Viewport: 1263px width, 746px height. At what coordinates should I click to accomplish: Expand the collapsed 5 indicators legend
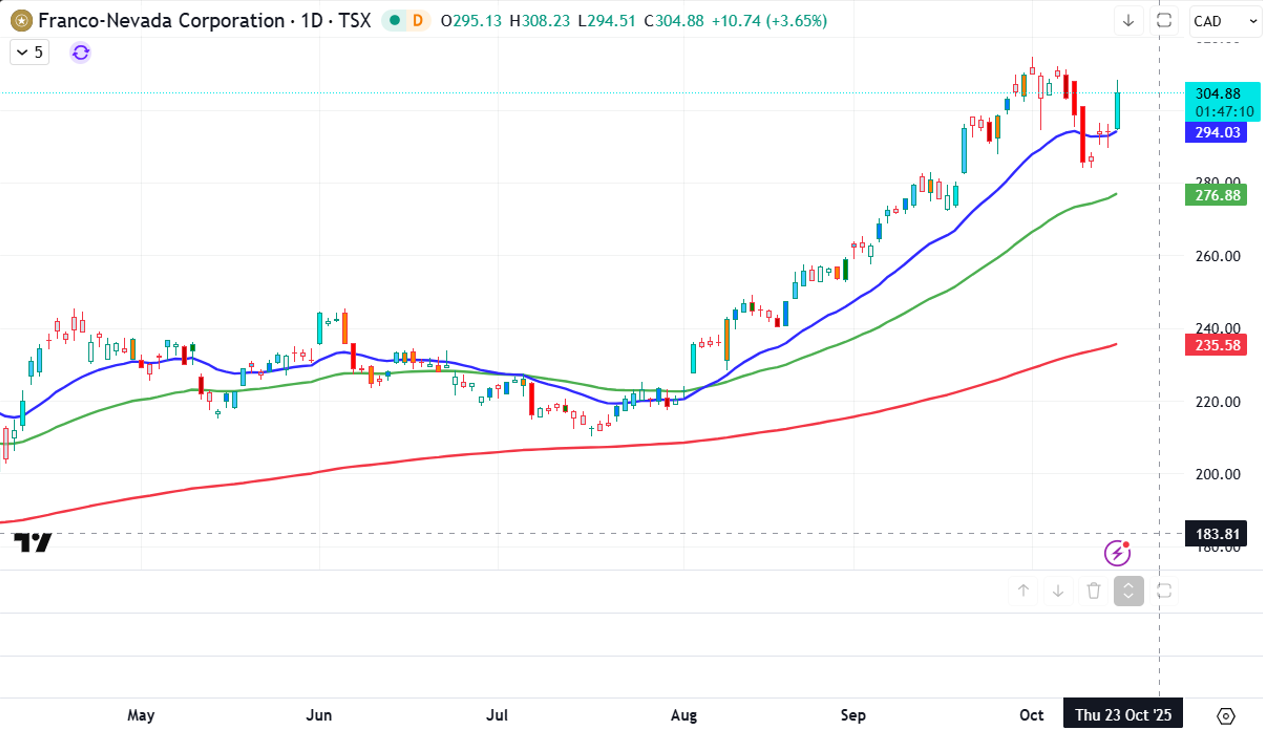(x=30, y=52)
